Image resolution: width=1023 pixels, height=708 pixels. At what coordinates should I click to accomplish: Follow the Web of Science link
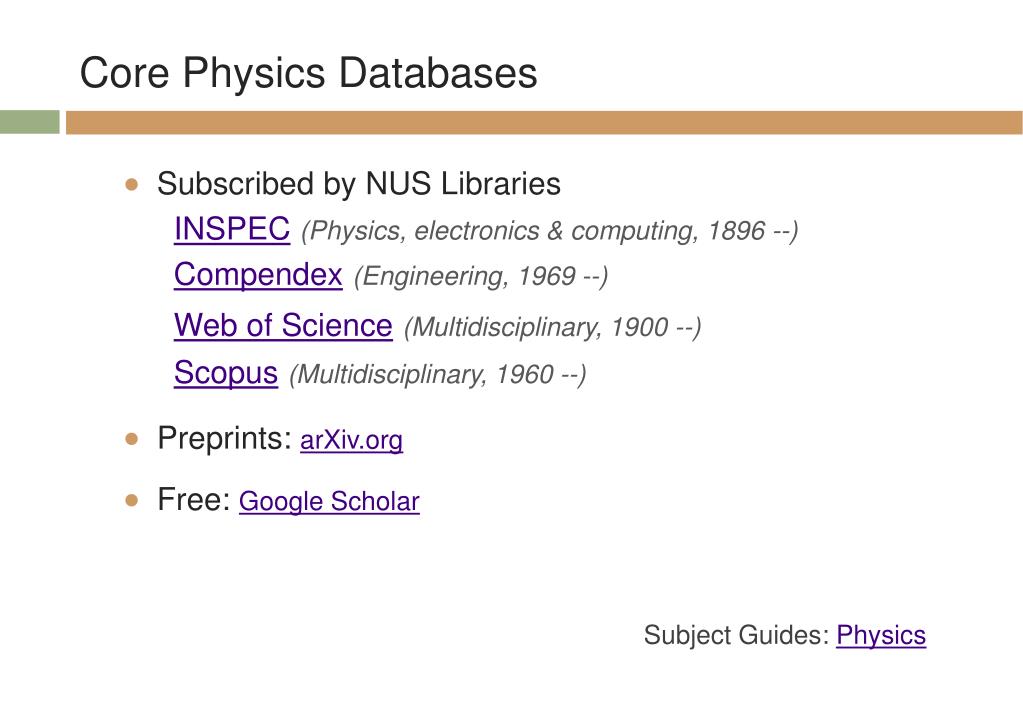click(x=282, y=325)
